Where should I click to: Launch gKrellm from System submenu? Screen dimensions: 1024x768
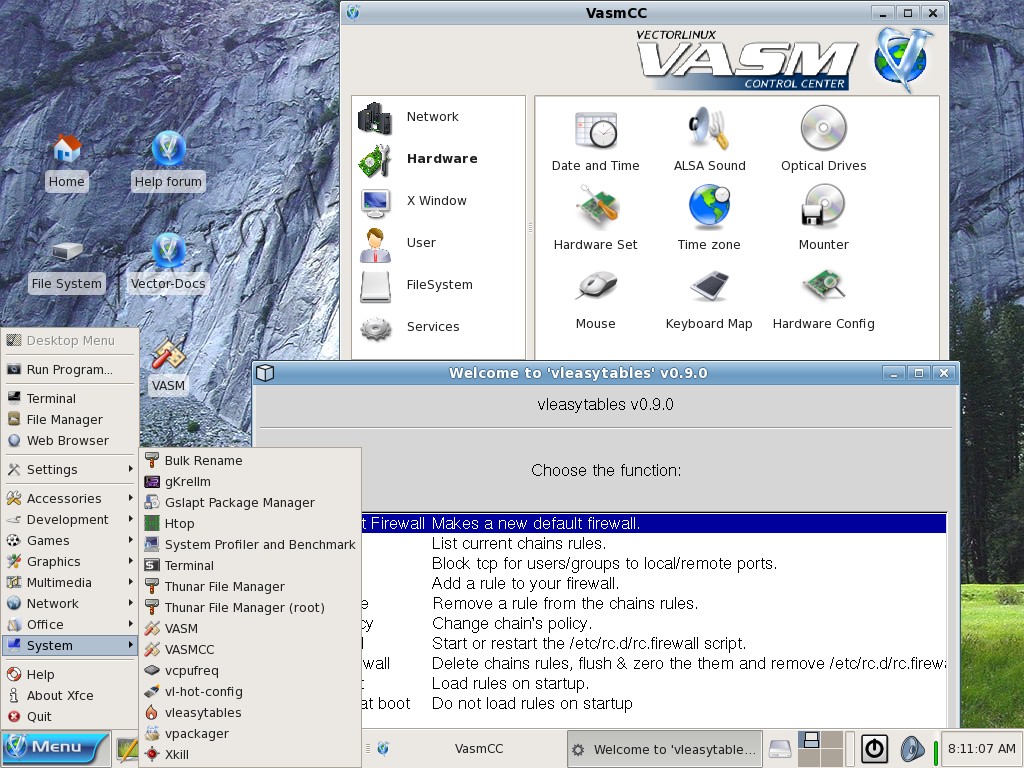[251, 481]
